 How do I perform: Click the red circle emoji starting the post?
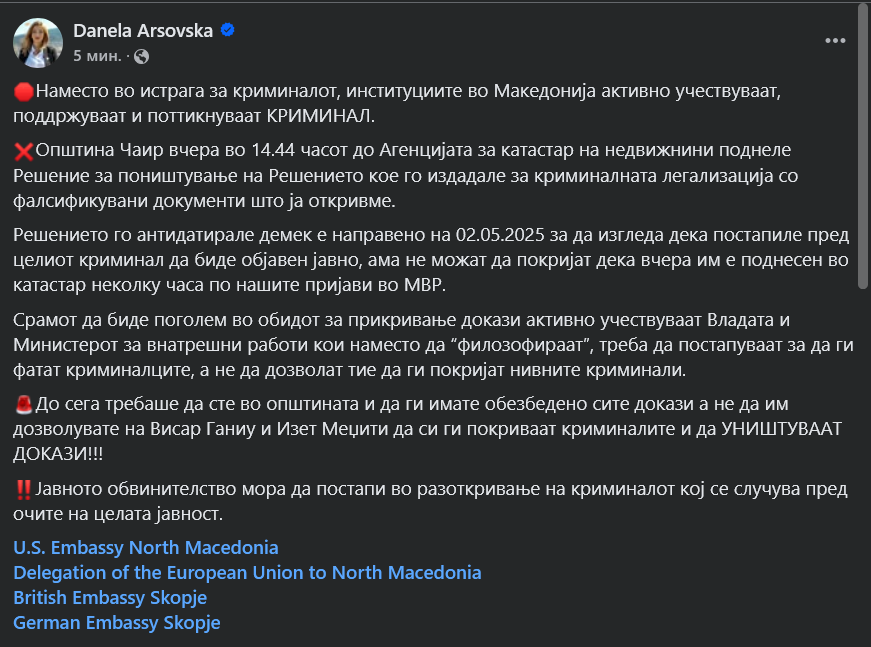[24, 92]
